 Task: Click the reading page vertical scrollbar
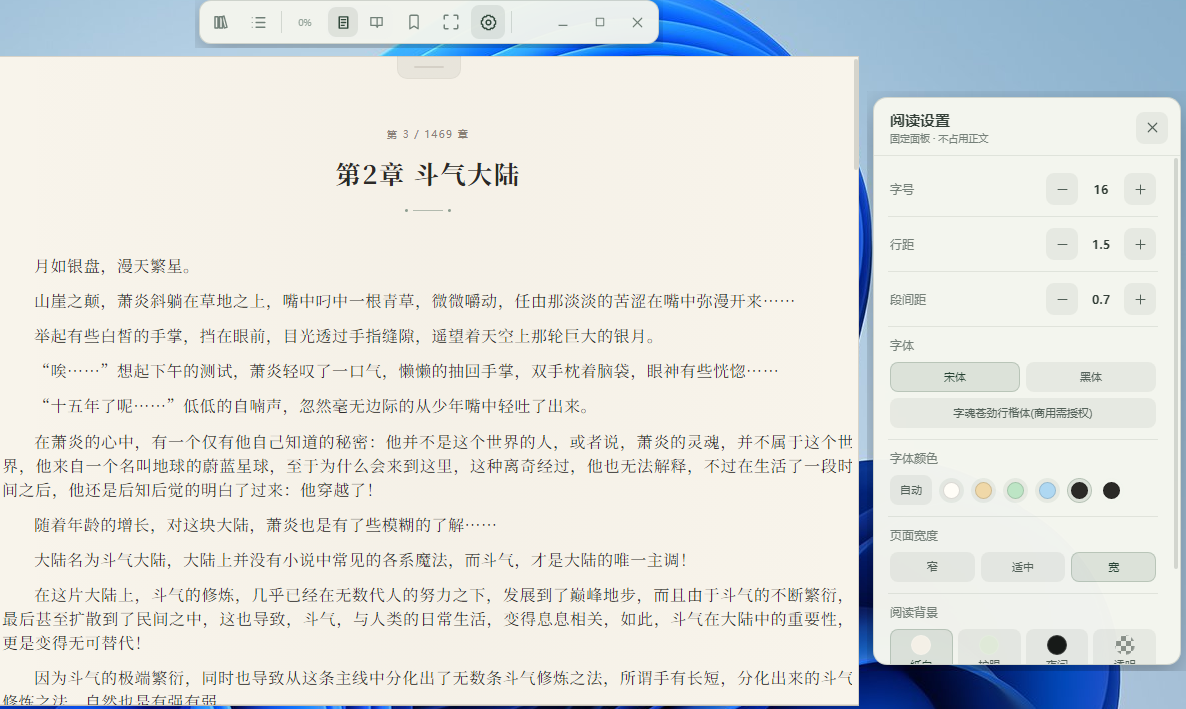(x=855, y=114)
